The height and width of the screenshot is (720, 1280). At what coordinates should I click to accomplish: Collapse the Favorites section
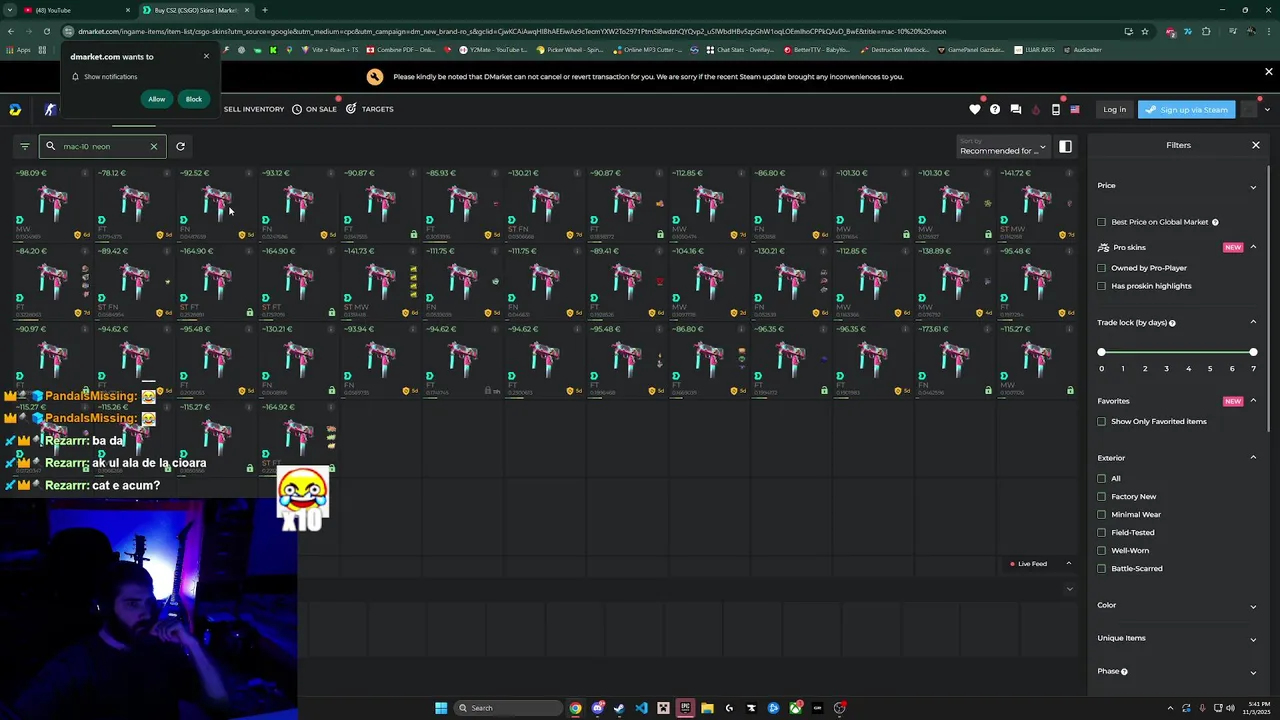point(1253,401)
